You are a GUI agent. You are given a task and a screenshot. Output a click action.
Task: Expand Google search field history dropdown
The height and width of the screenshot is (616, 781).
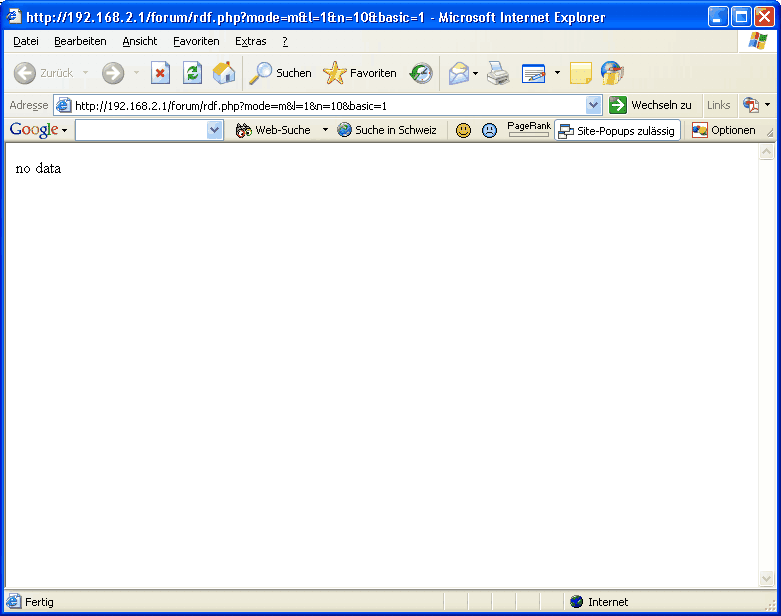pyautogui.click(x=215, y=130)
